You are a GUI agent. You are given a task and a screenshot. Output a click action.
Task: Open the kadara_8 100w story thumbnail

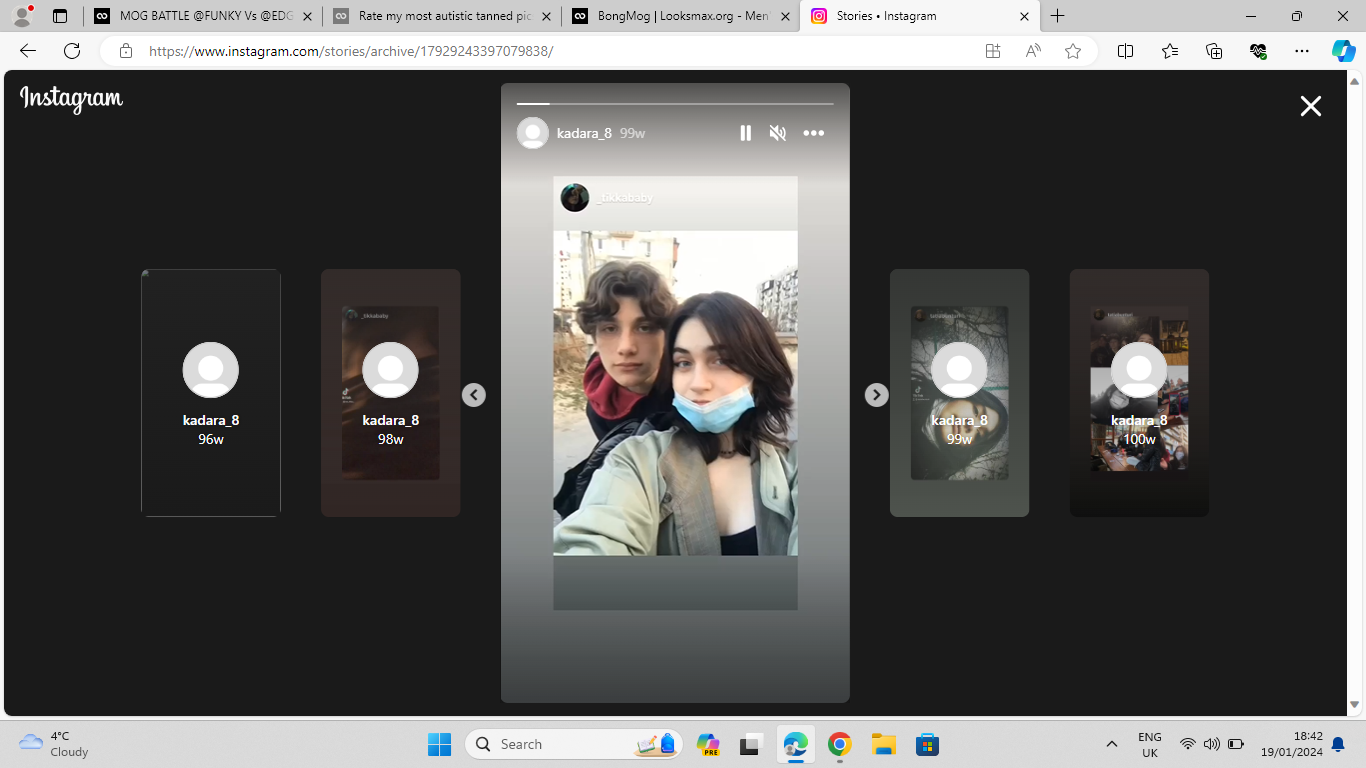click(x=1139, y=393)
